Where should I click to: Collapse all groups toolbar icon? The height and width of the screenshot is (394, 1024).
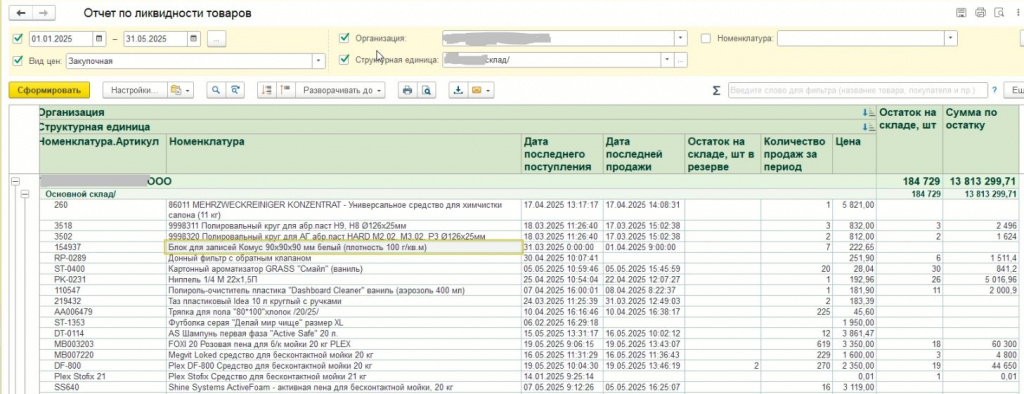pos(266,90)
